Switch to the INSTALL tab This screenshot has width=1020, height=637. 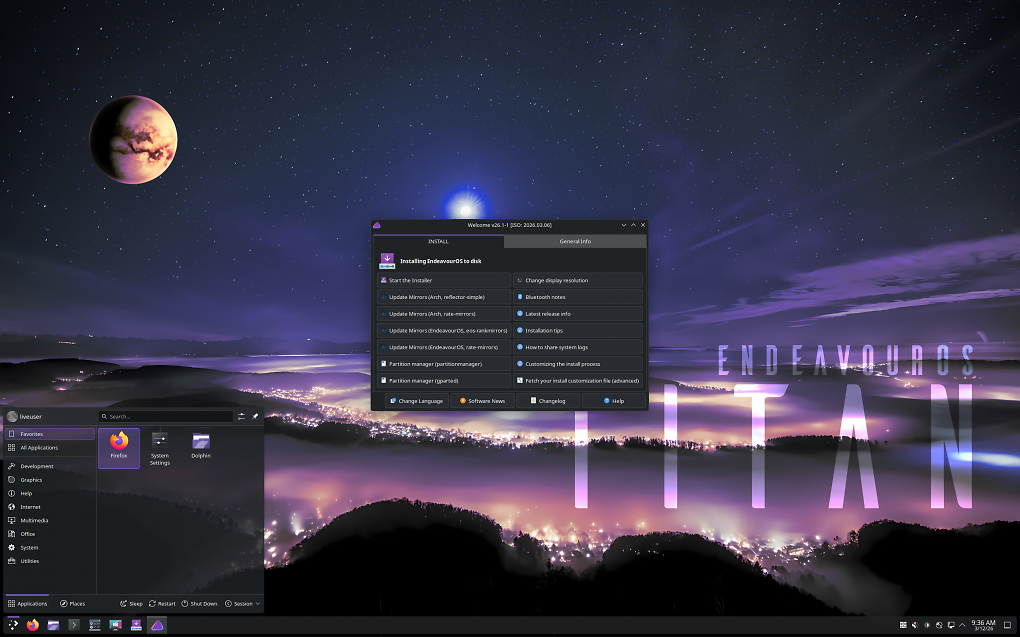438,241
